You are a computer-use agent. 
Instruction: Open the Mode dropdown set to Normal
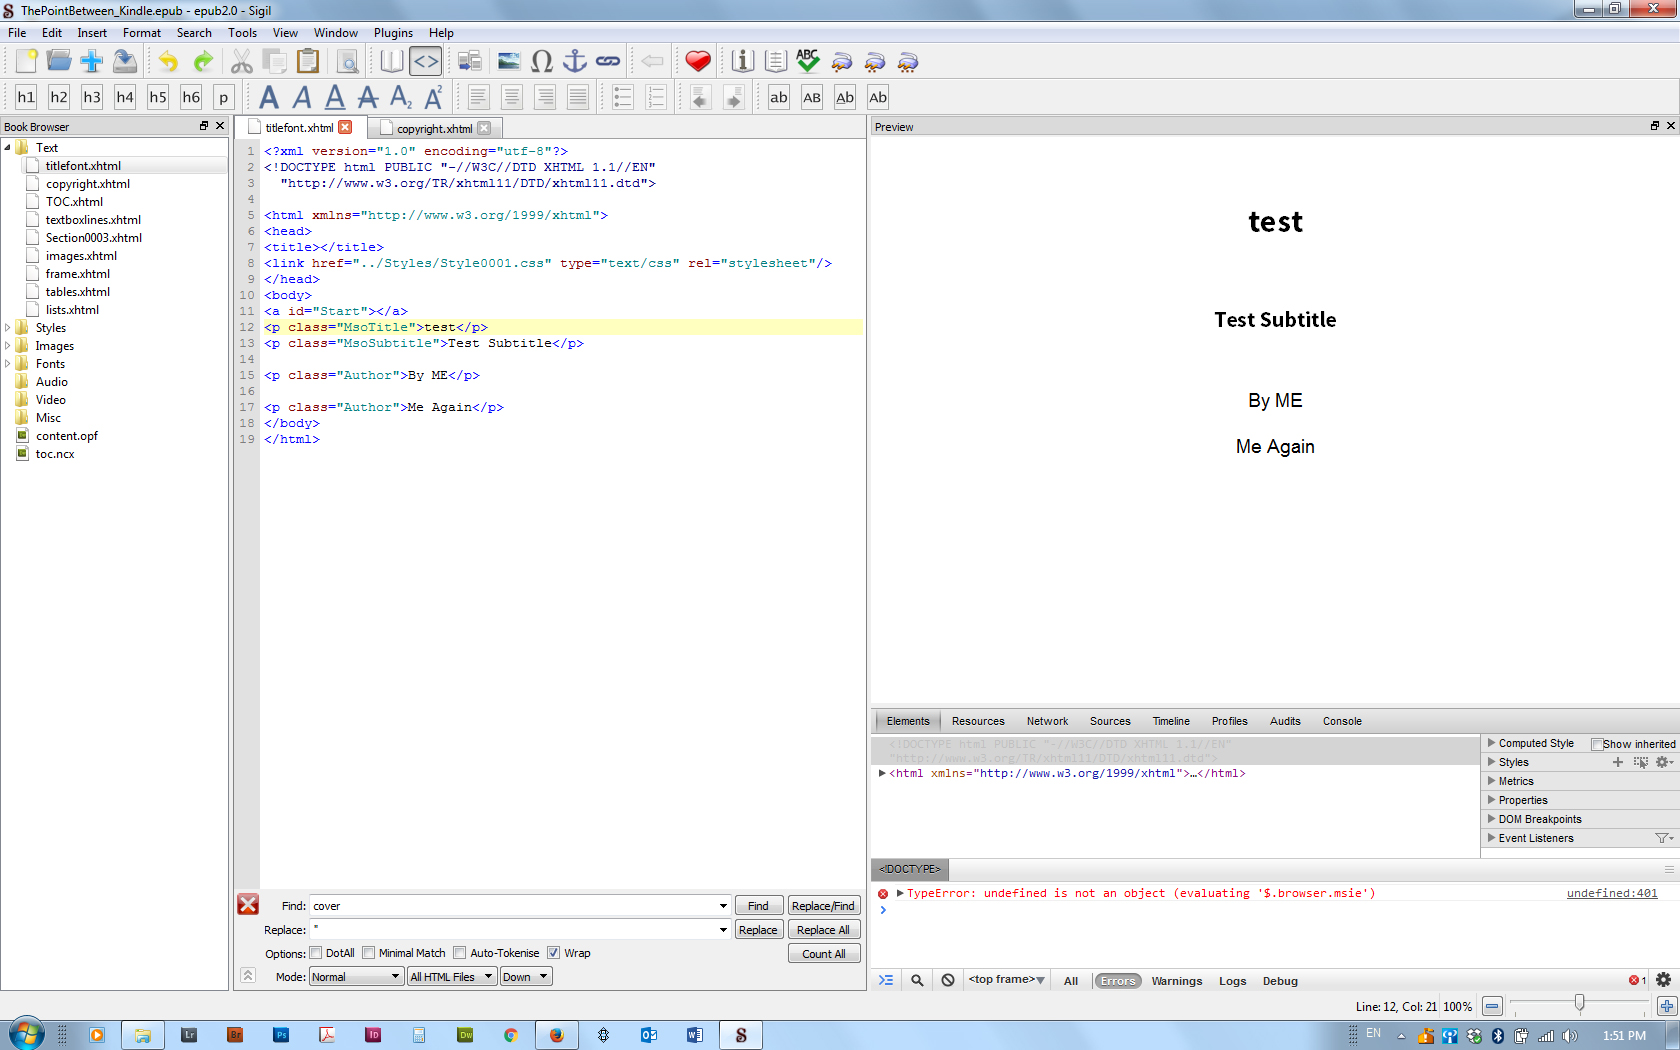click(355, 977)
